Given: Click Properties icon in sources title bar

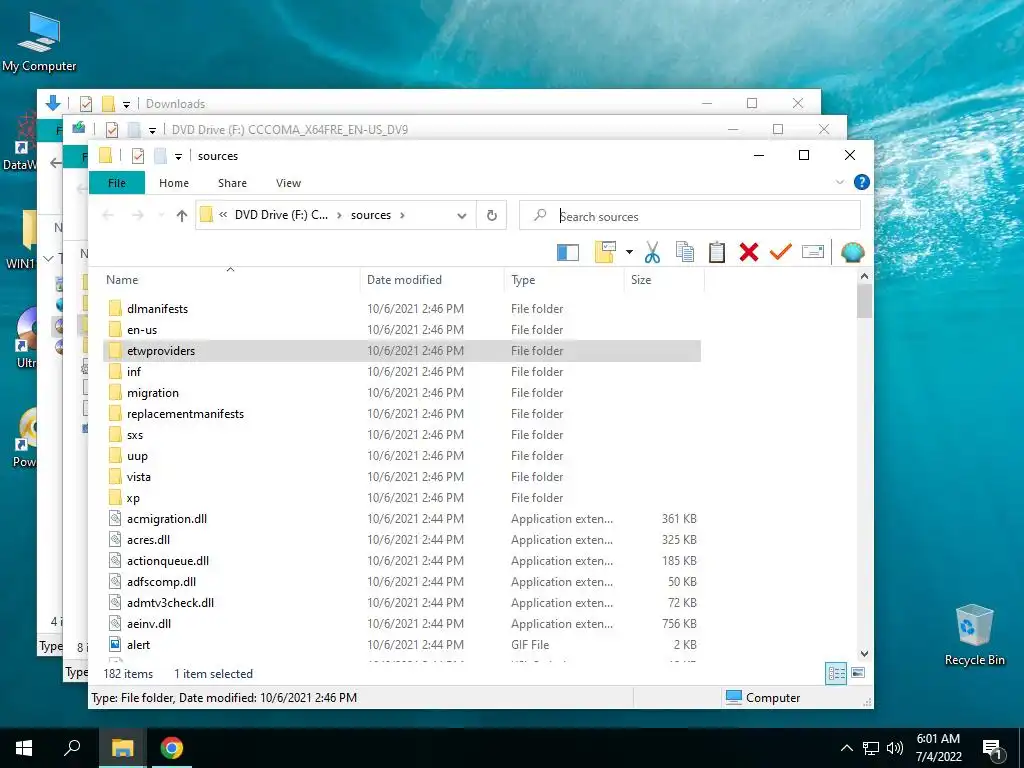Looking at the screenshot, I should (x=138, y=156).
